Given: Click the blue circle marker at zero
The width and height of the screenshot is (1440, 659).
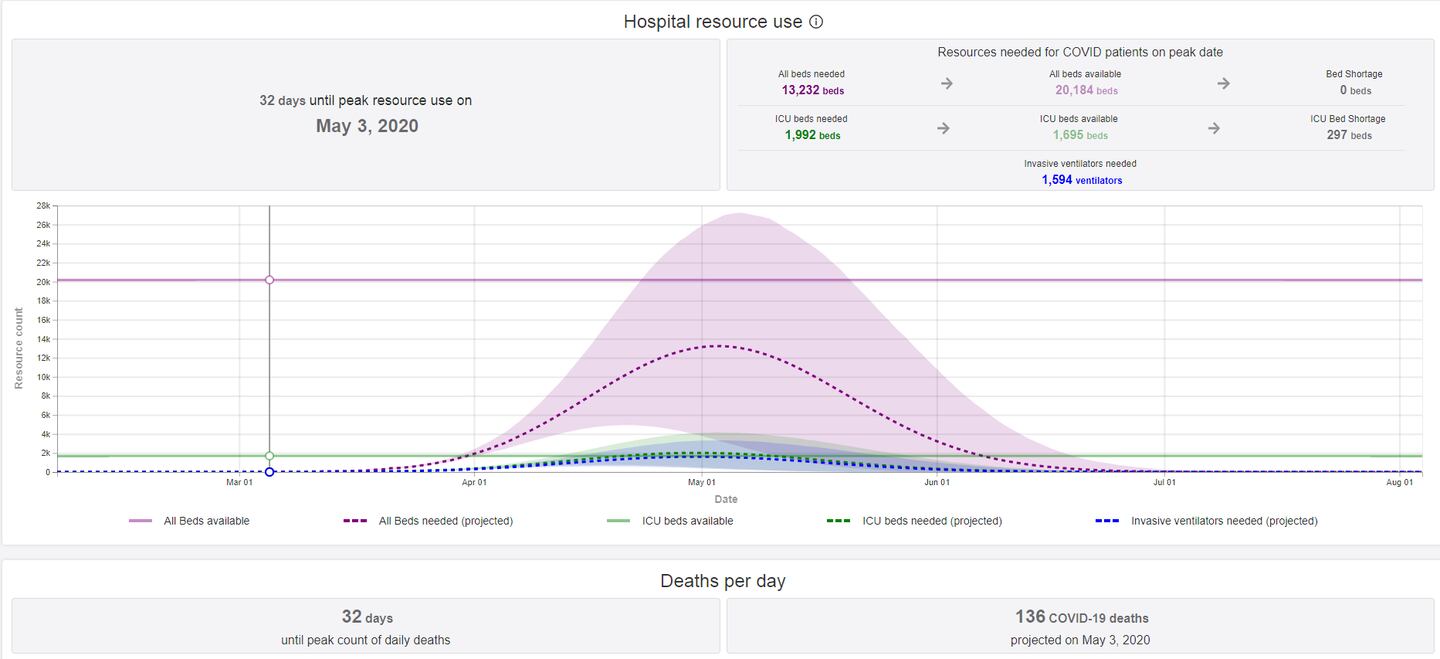Looking at the screenshot, I should 269,472.
